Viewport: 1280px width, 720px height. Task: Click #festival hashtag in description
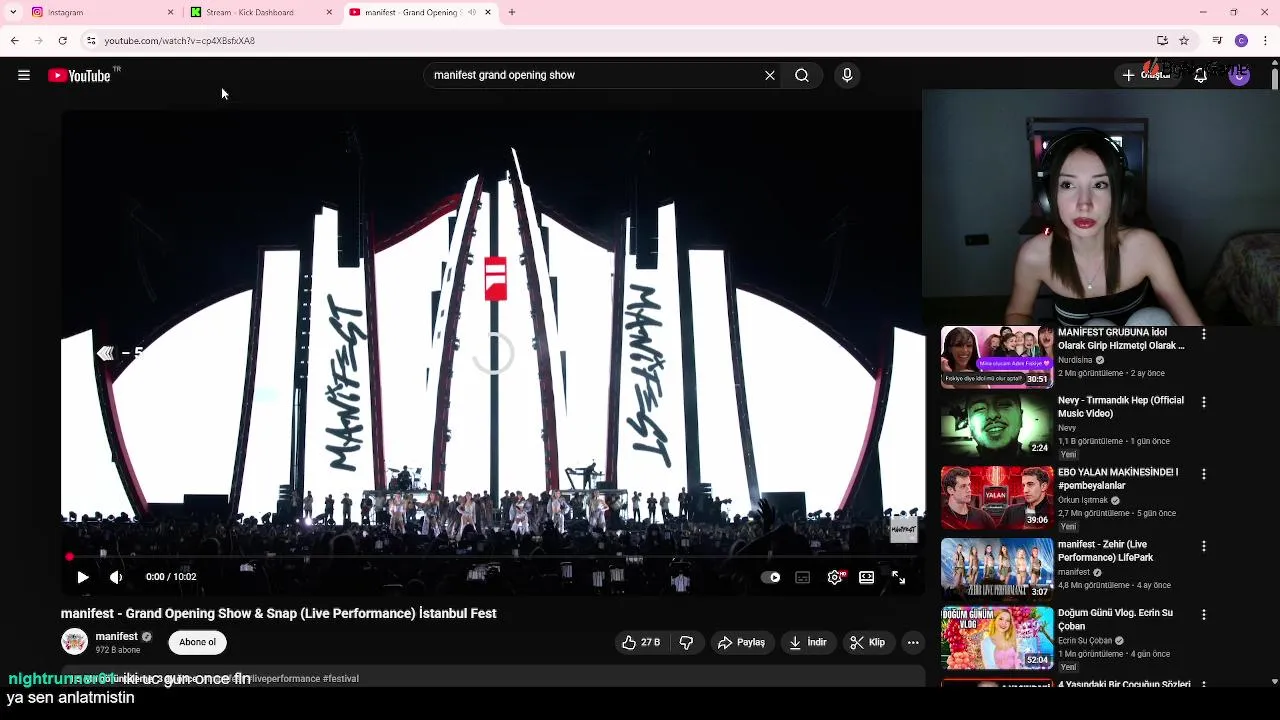click(341, 678)
